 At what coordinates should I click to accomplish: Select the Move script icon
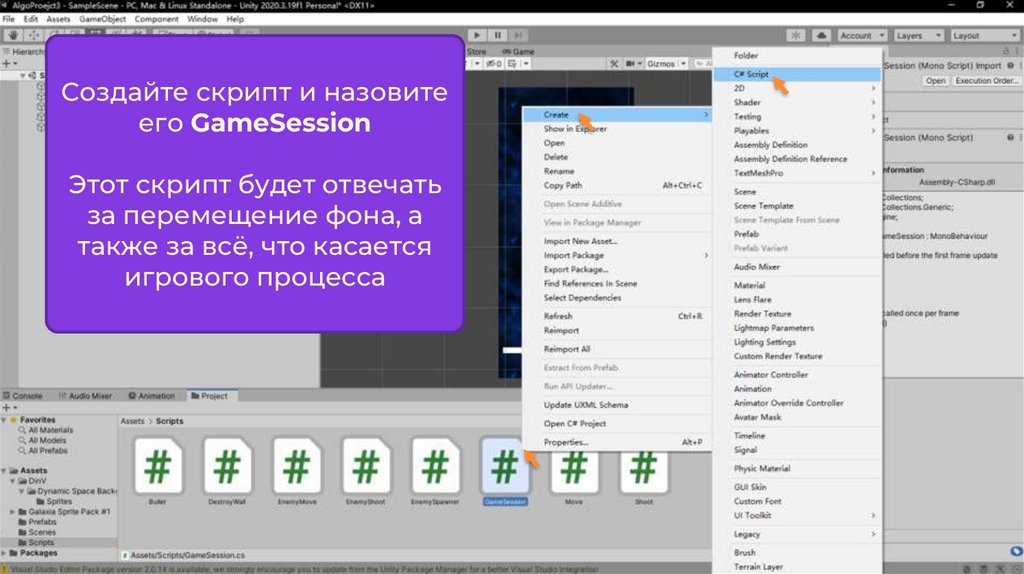coord(574,471)
